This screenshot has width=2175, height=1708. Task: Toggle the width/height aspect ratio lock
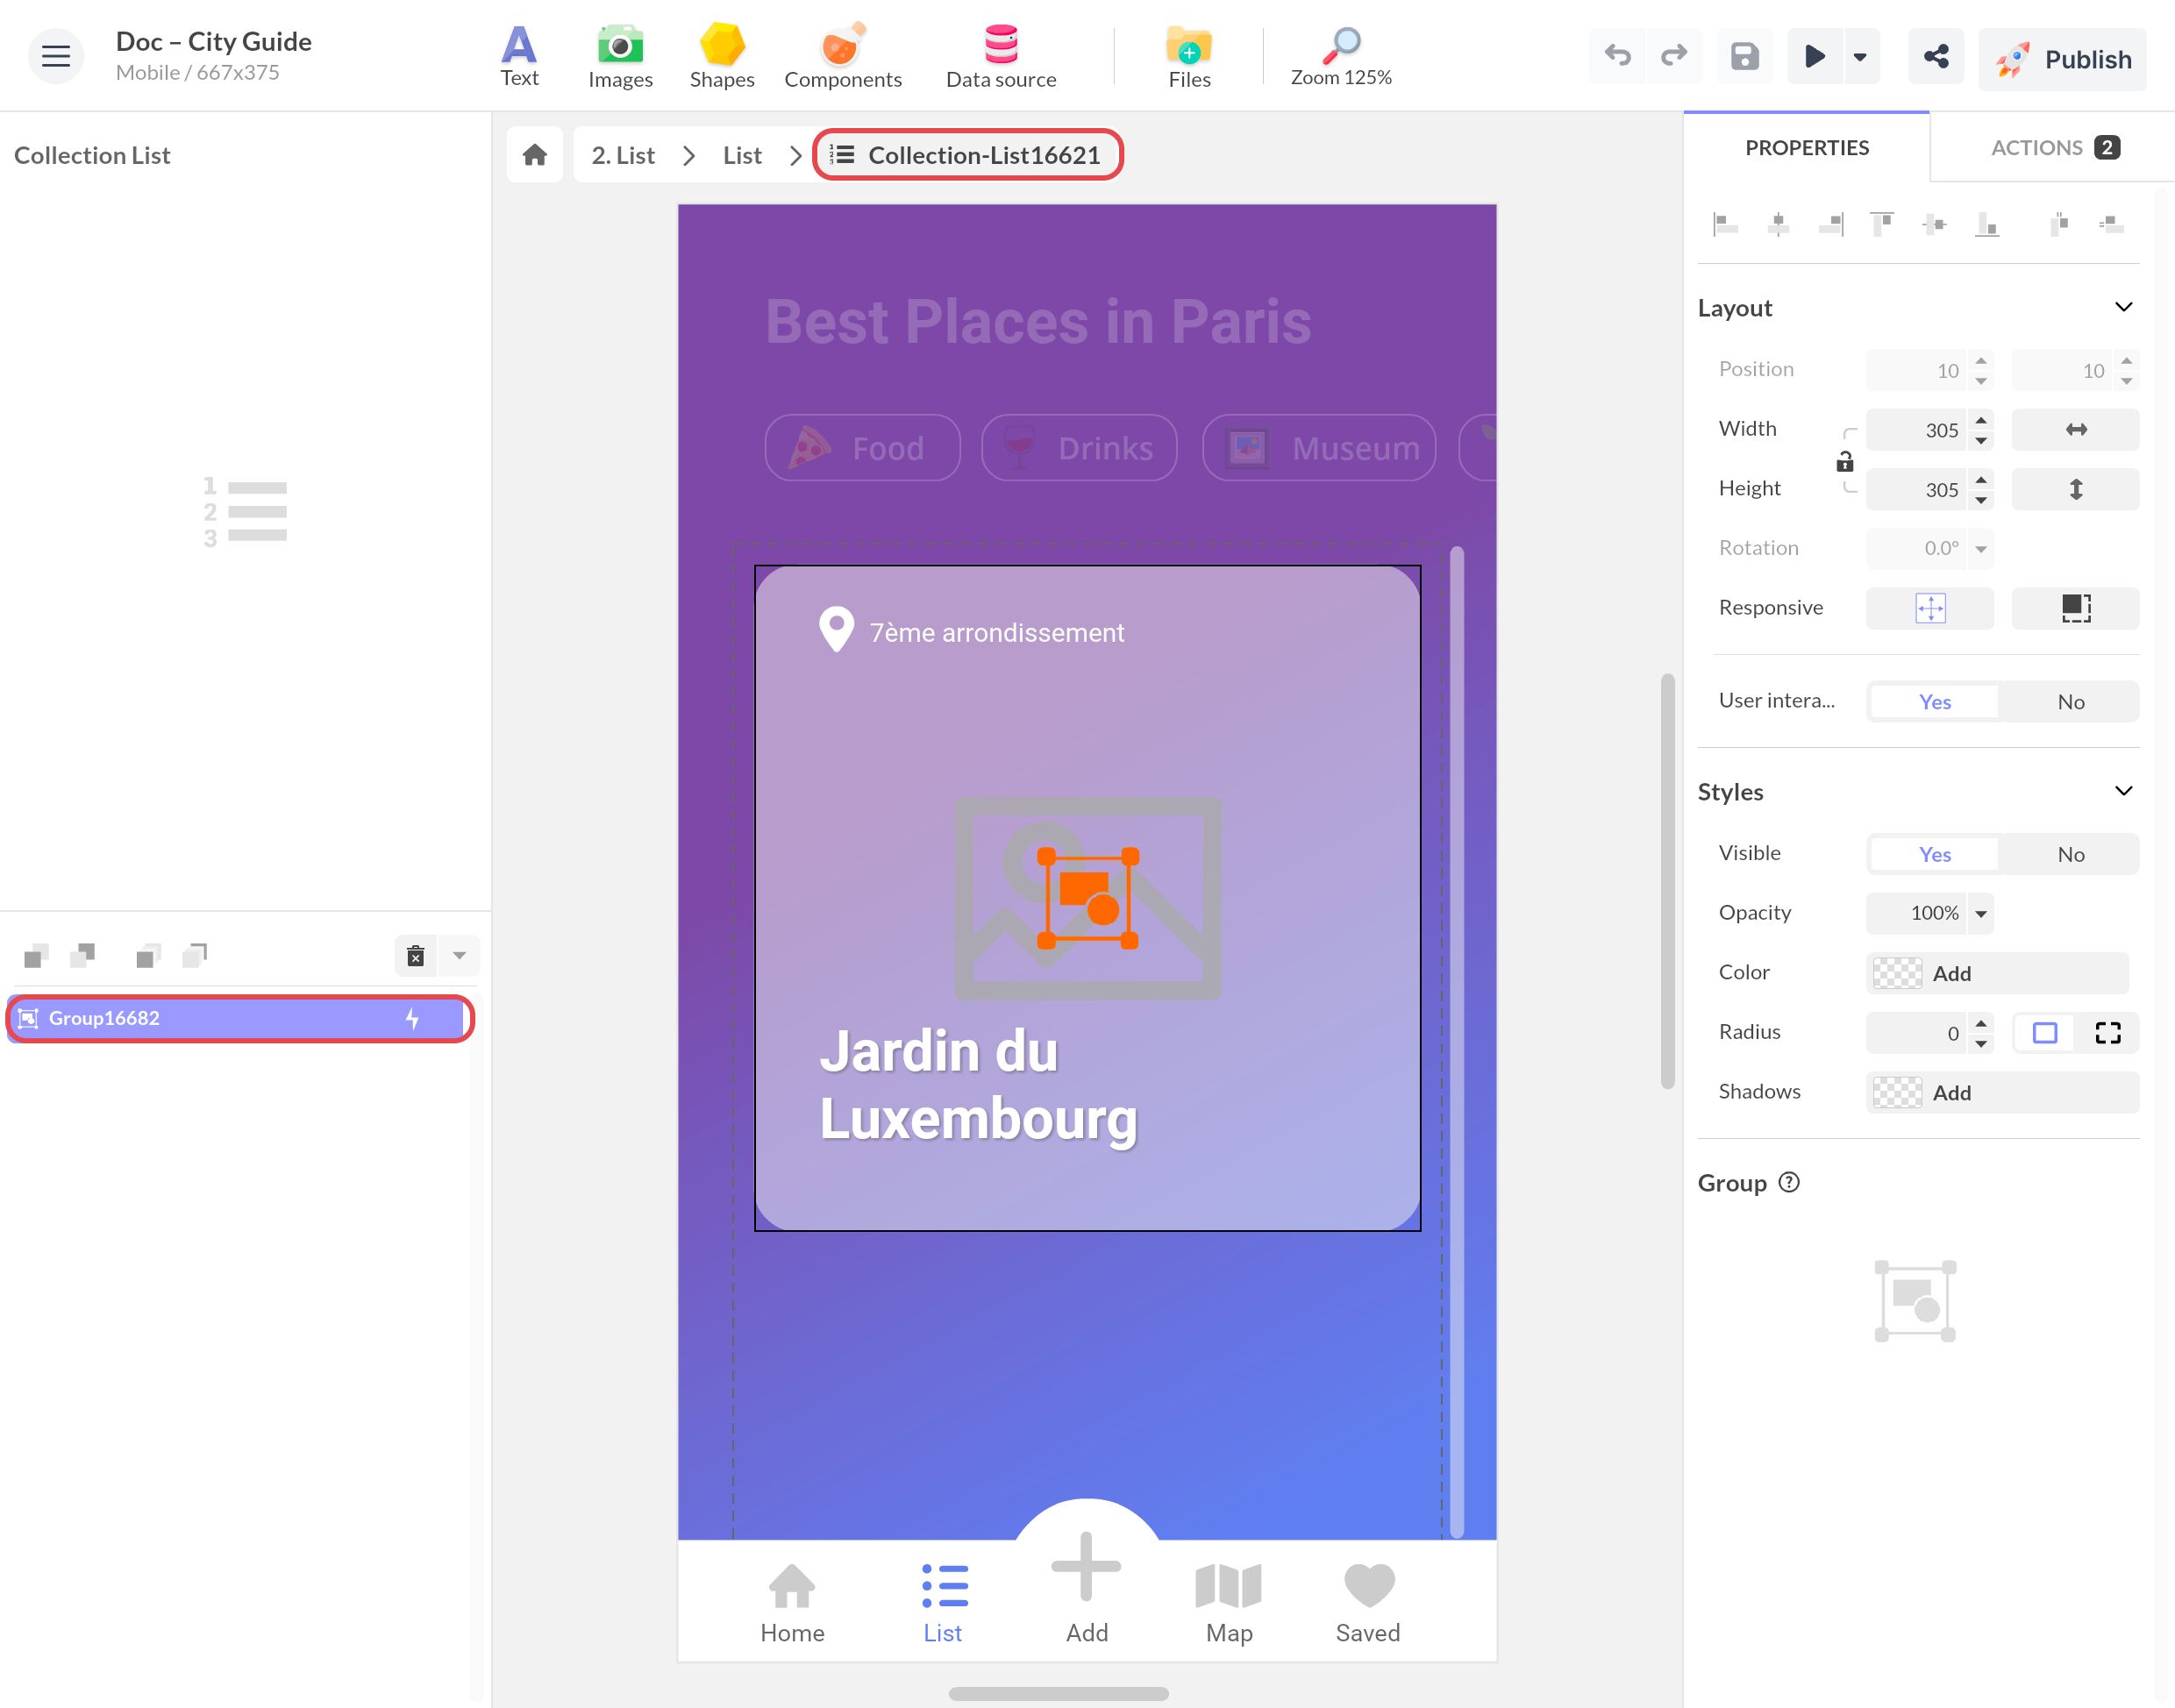click(1845, 461)
